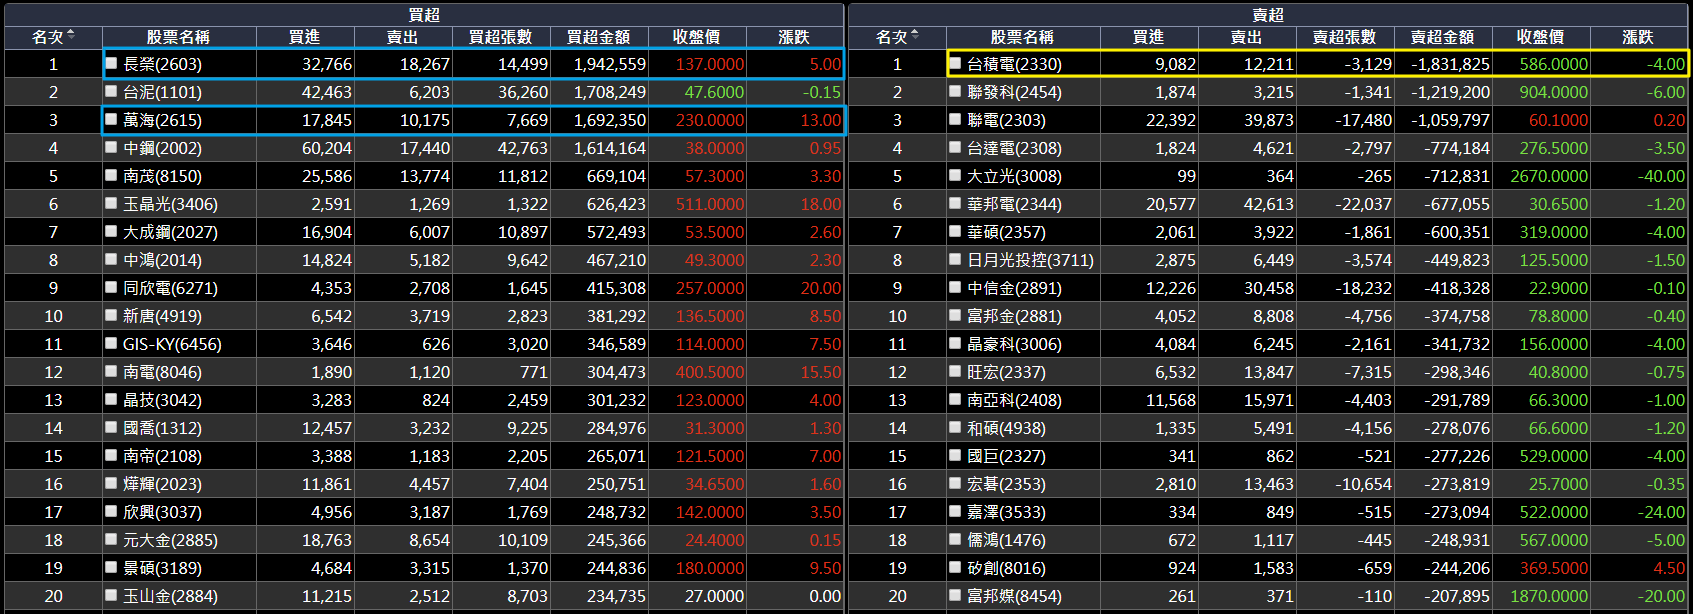Check the box beside GIS-KY(6456)
This screenshot has width=1693, height=614.
click(112, 343)
